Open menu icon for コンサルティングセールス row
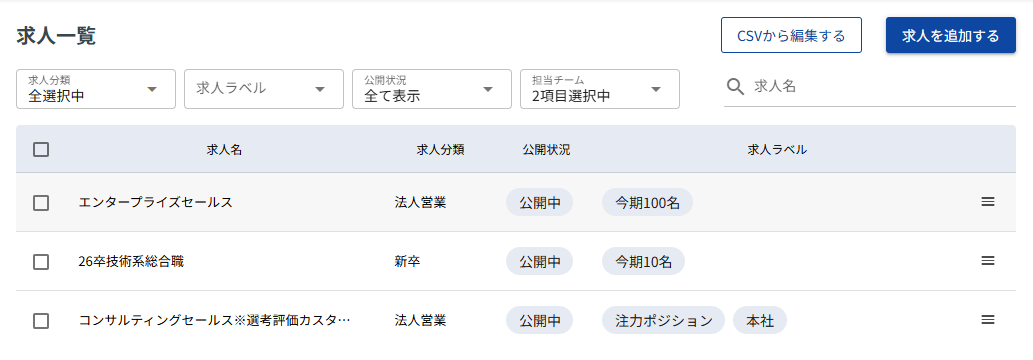The width and height of the screenshot is (1033, 360). tap(988, 320)
